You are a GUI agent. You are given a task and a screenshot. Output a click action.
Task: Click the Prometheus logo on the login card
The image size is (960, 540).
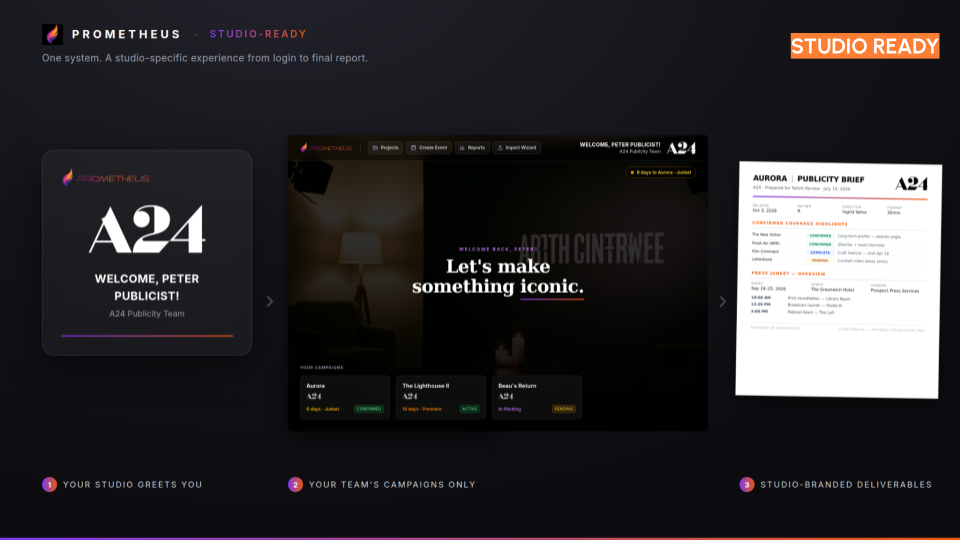(106, 178)
